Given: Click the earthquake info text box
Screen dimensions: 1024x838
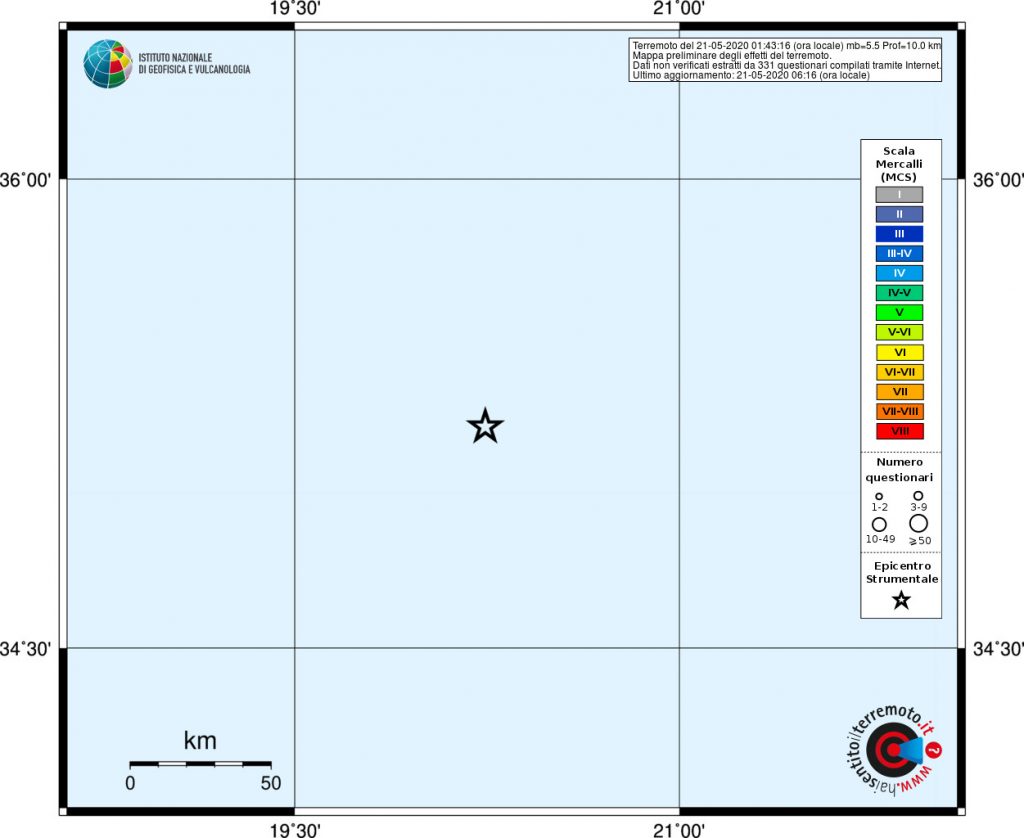Looking at the screenshot, I should [x=786, y=60].
